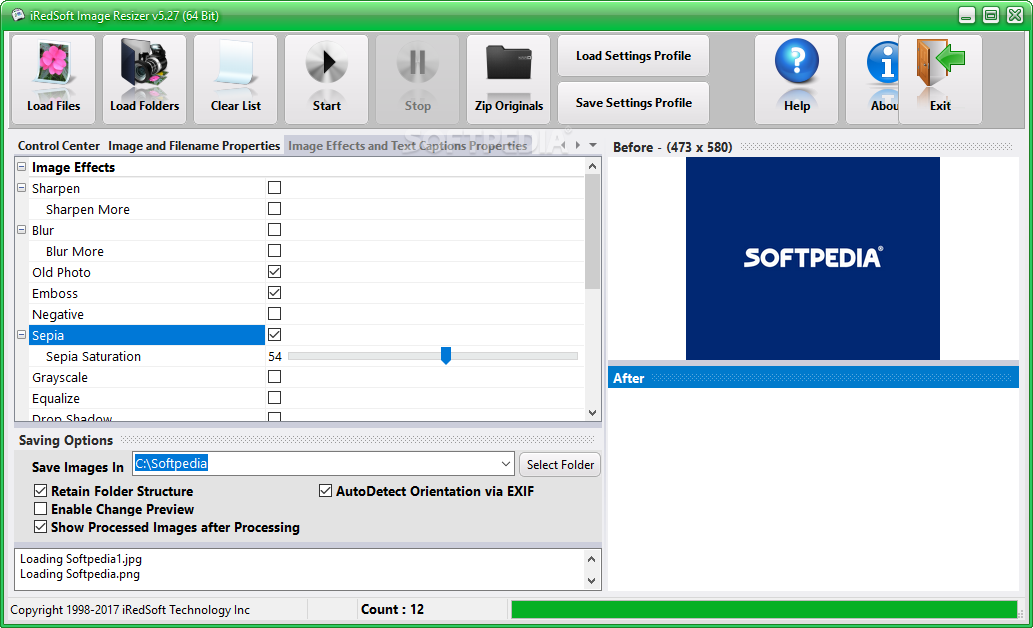Collapse the Image Effects group
The height and width of the screenshot is (628, 1033).
tap(22, 167)
